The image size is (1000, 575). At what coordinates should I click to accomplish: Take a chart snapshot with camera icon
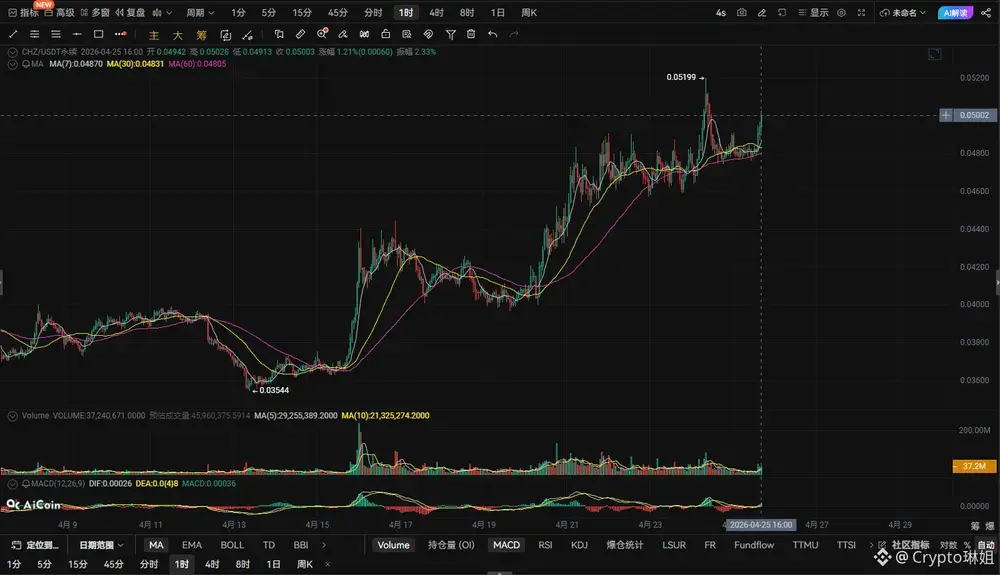coord(742,13)
